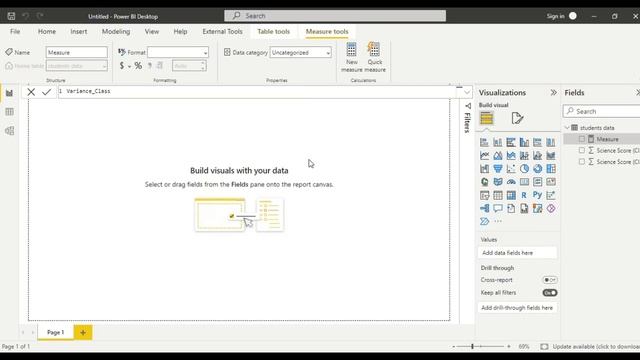
Task: Adjust the decimal places stepper
Action: tap(202, 66)
